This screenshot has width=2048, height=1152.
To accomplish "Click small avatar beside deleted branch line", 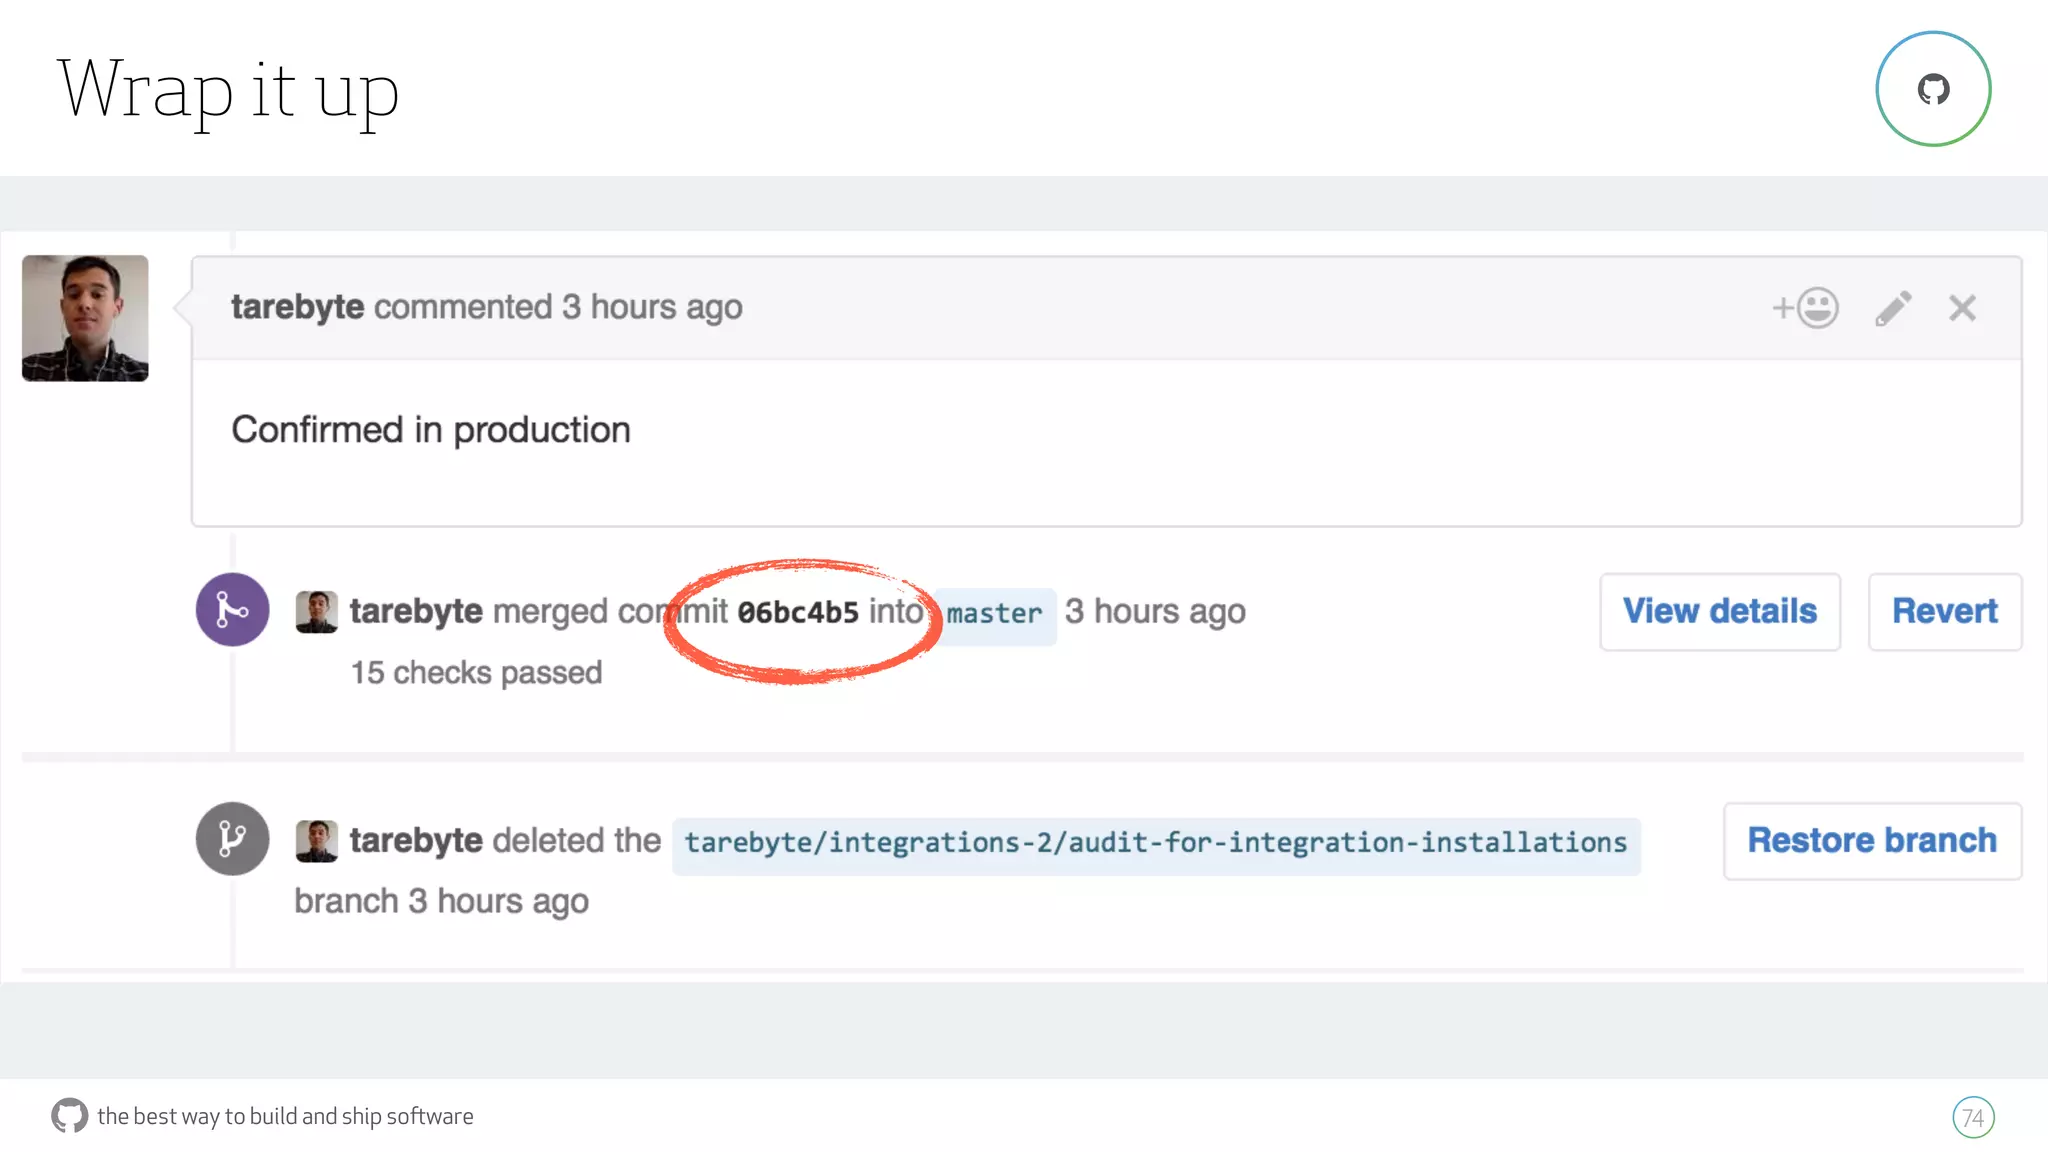I will pos(316,841).
